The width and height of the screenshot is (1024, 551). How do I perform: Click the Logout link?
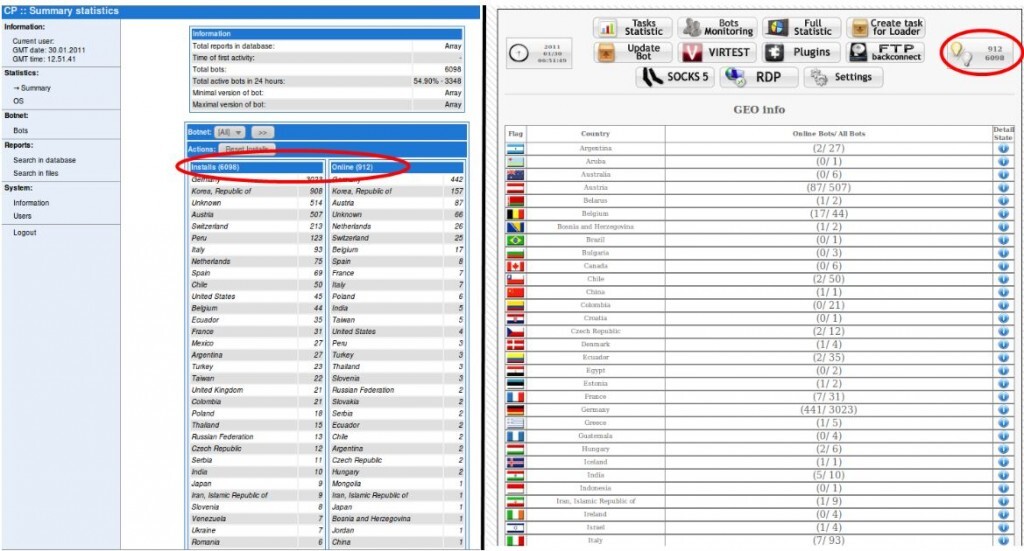click(x=25, y=232)
